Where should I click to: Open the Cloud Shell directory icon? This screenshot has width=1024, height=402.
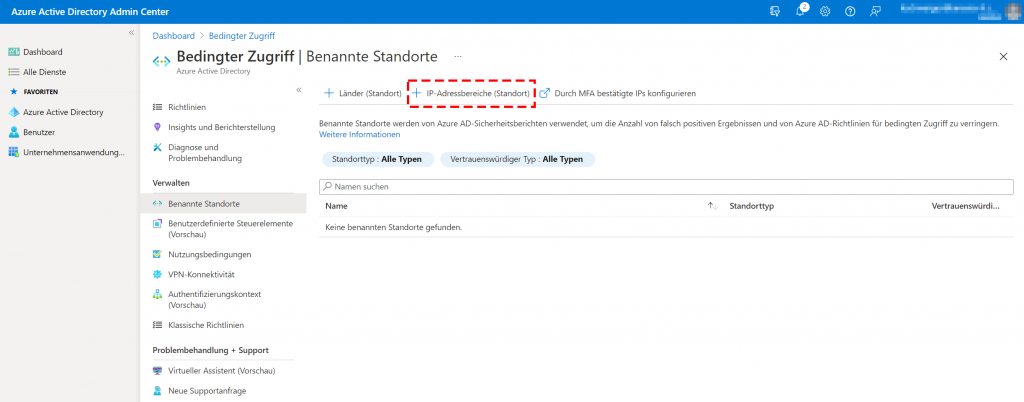(775, 11)
